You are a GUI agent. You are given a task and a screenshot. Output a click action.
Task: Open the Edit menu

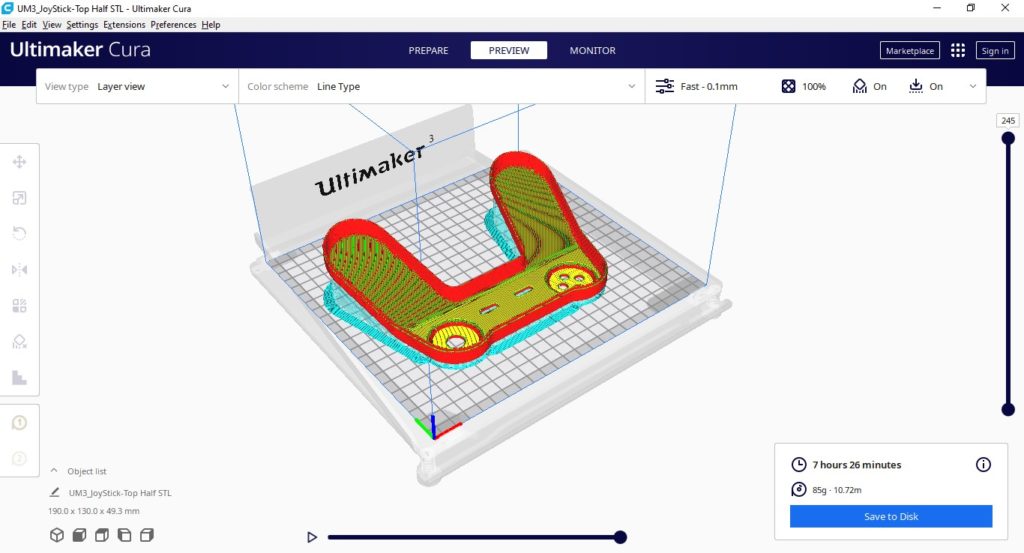[29, 25]
